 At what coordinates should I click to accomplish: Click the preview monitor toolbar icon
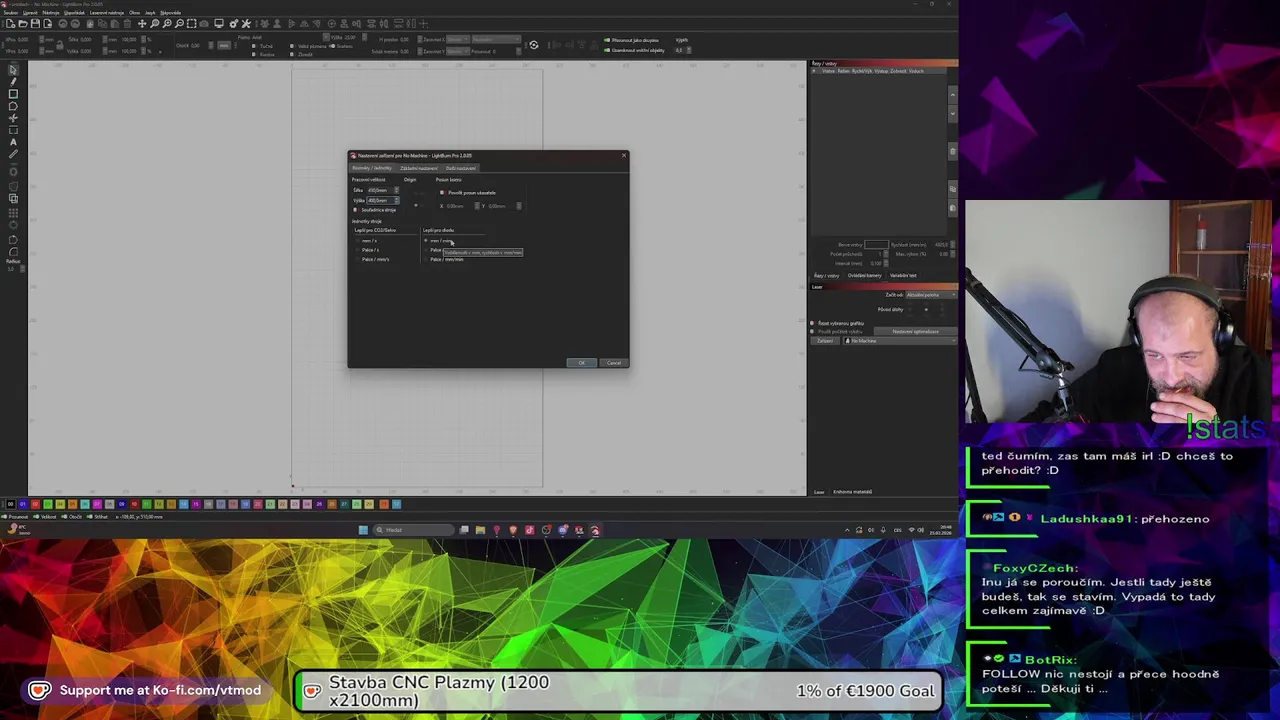(219, 23)
